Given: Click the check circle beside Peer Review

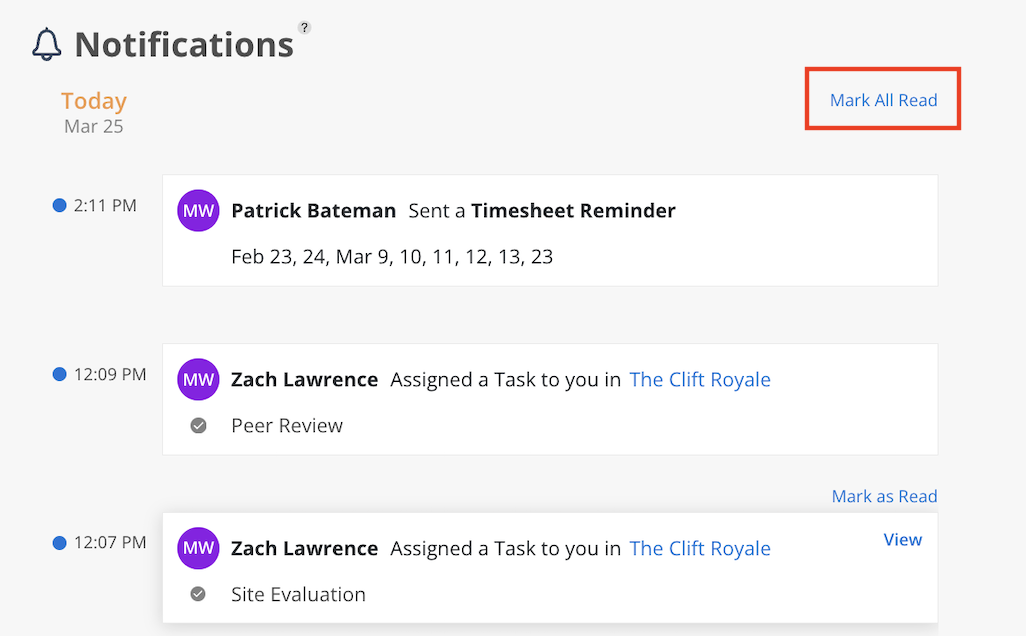Looking at the screenshot, I should click(x=199, y=426).
